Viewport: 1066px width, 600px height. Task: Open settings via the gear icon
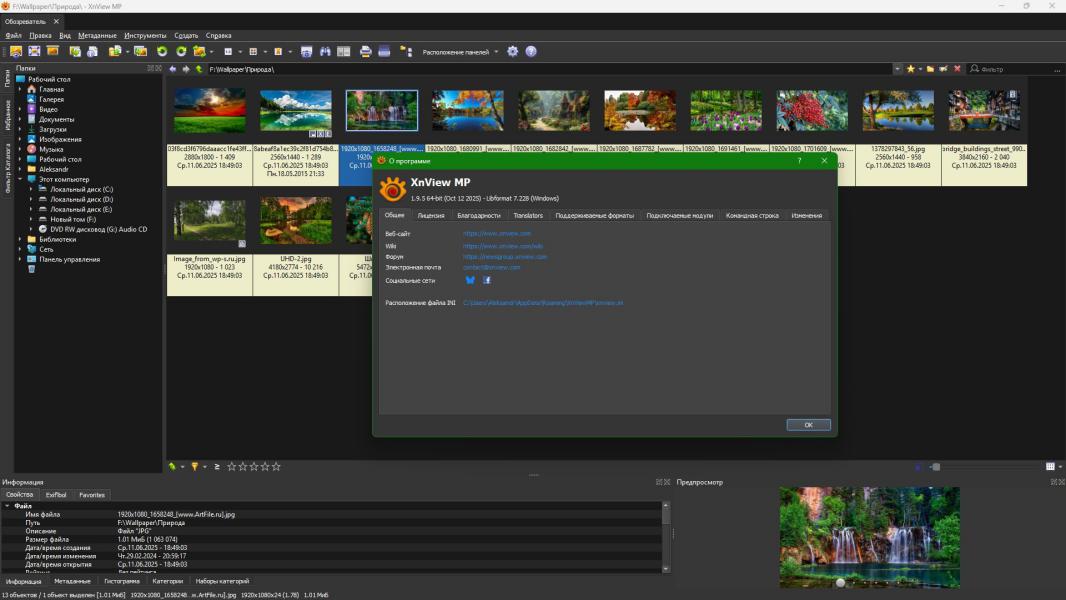point(513,51)
